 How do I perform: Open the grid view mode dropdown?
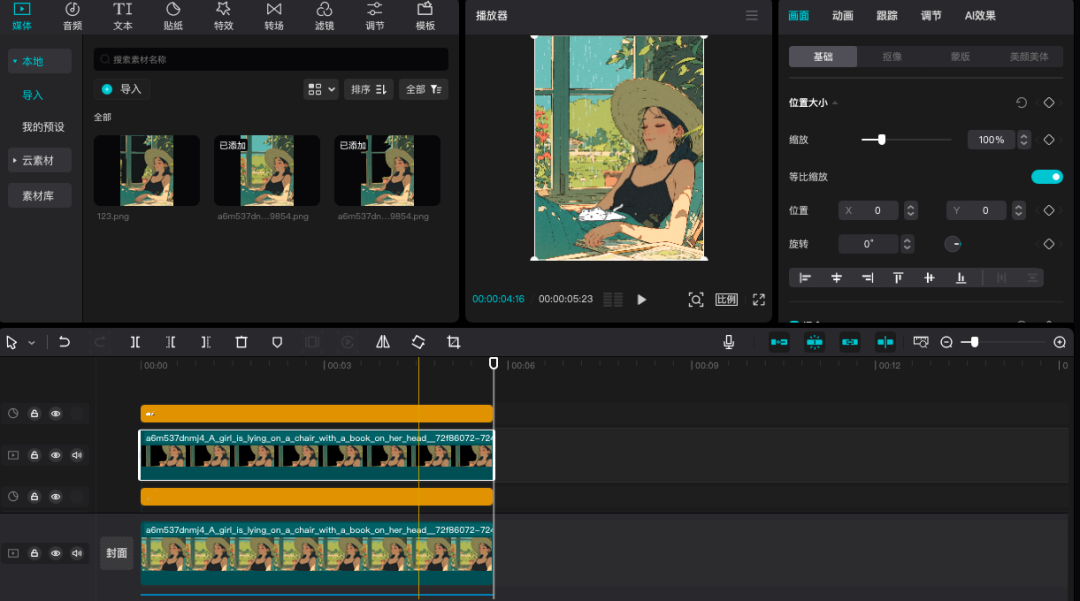point(321,89)
